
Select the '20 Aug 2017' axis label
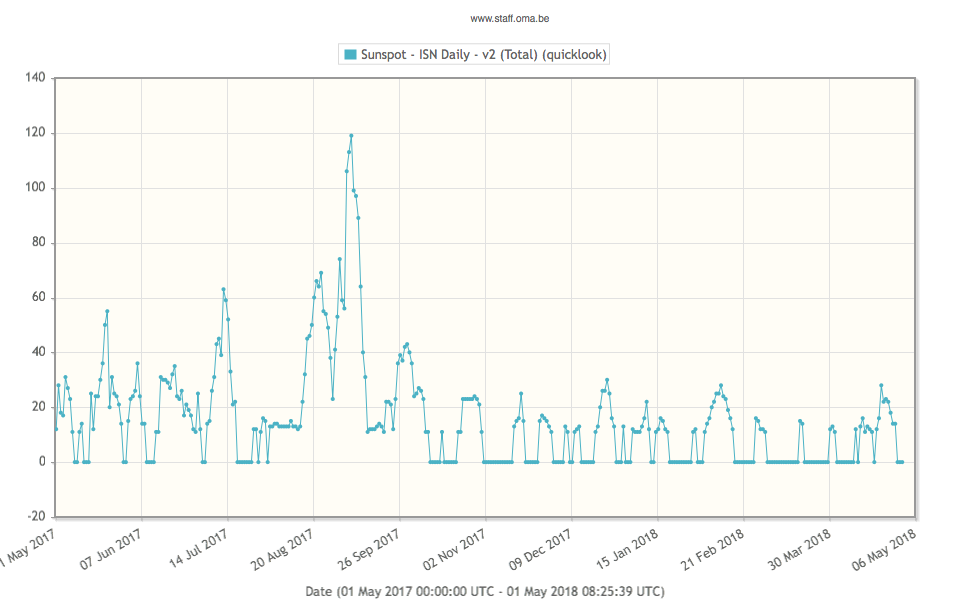tap(281, 551)
